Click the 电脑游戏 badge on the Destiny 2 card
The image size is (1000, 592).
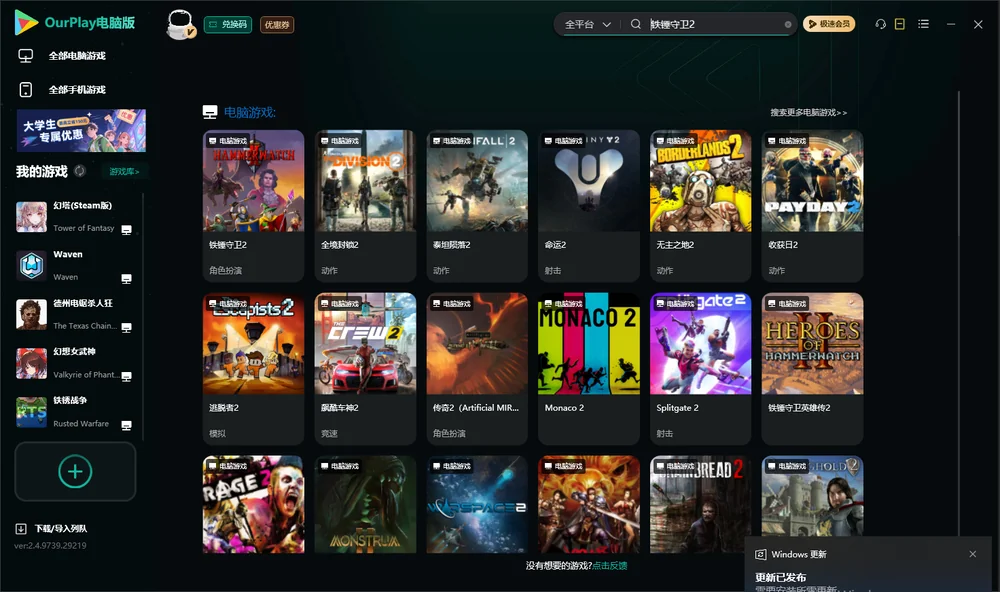pyautogui.click(x=563, y=140)
